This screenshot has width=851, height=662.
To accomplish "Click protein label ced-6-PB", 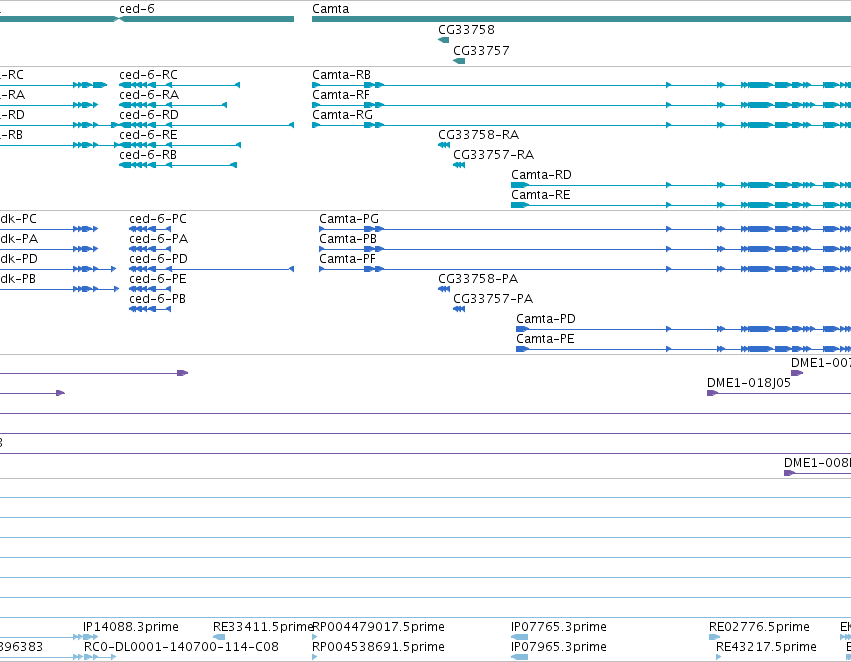I will click(x=157, y=300).
